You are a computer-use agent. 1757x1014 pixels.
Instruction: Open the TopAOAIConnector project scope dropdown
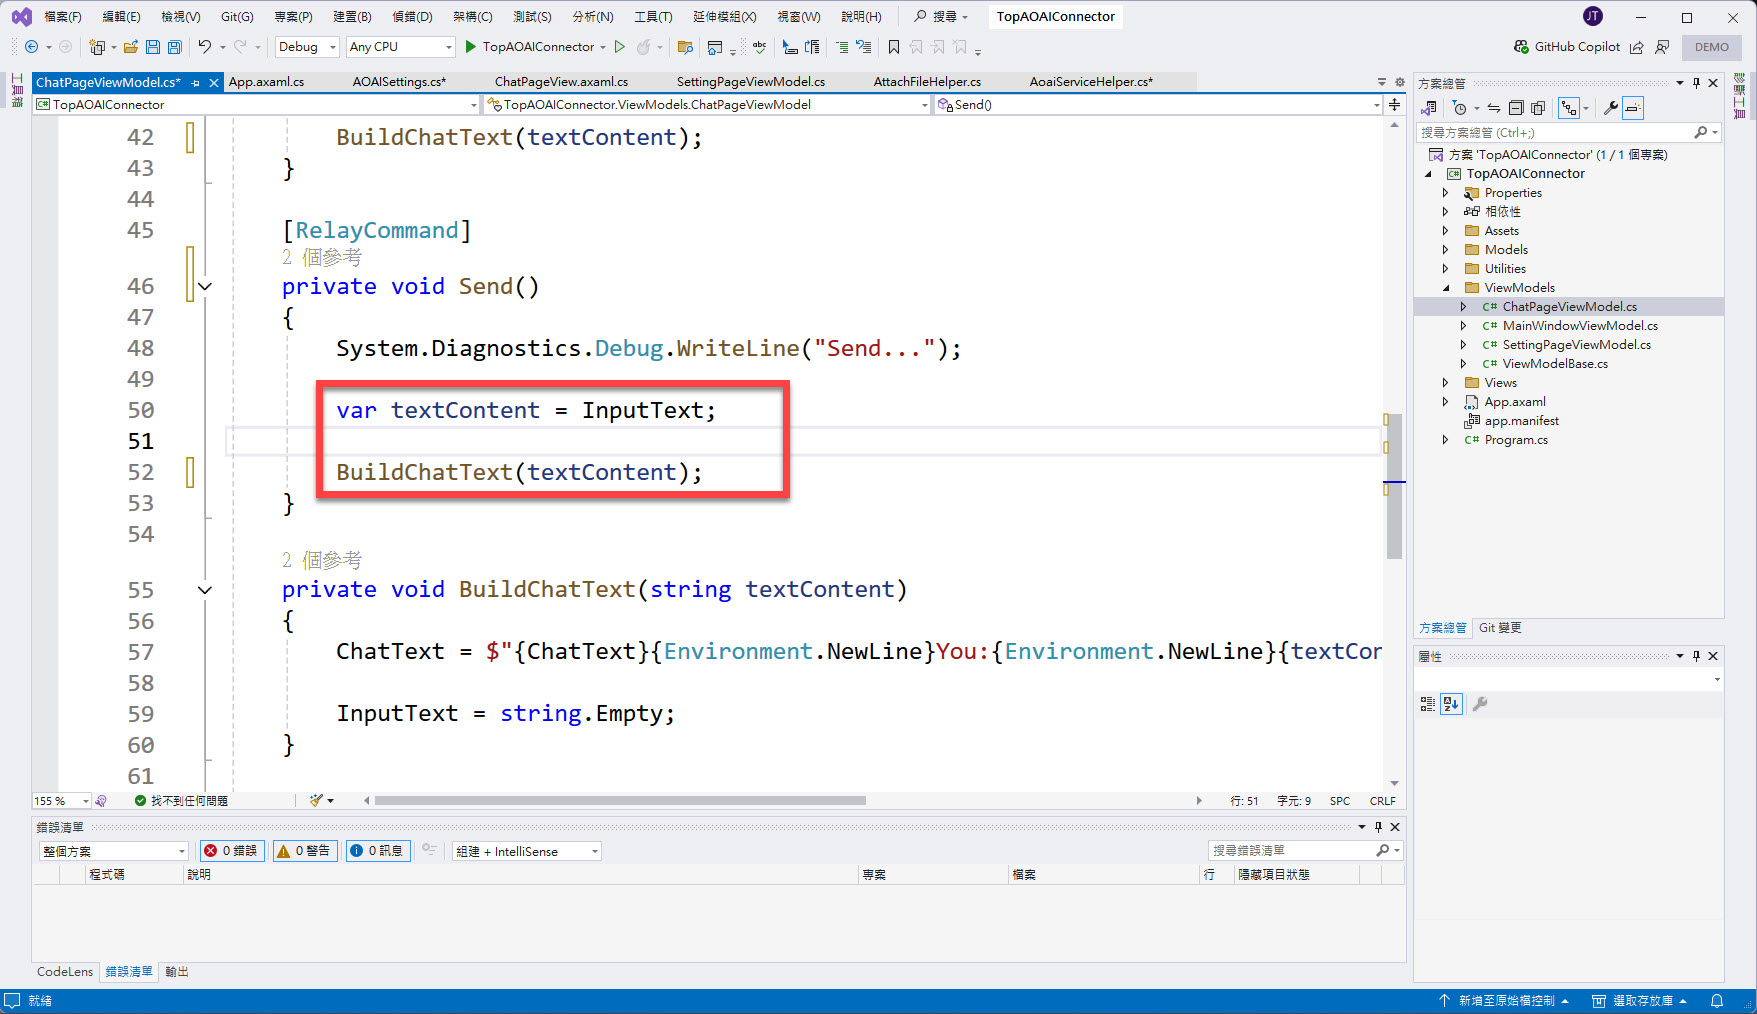257,105
